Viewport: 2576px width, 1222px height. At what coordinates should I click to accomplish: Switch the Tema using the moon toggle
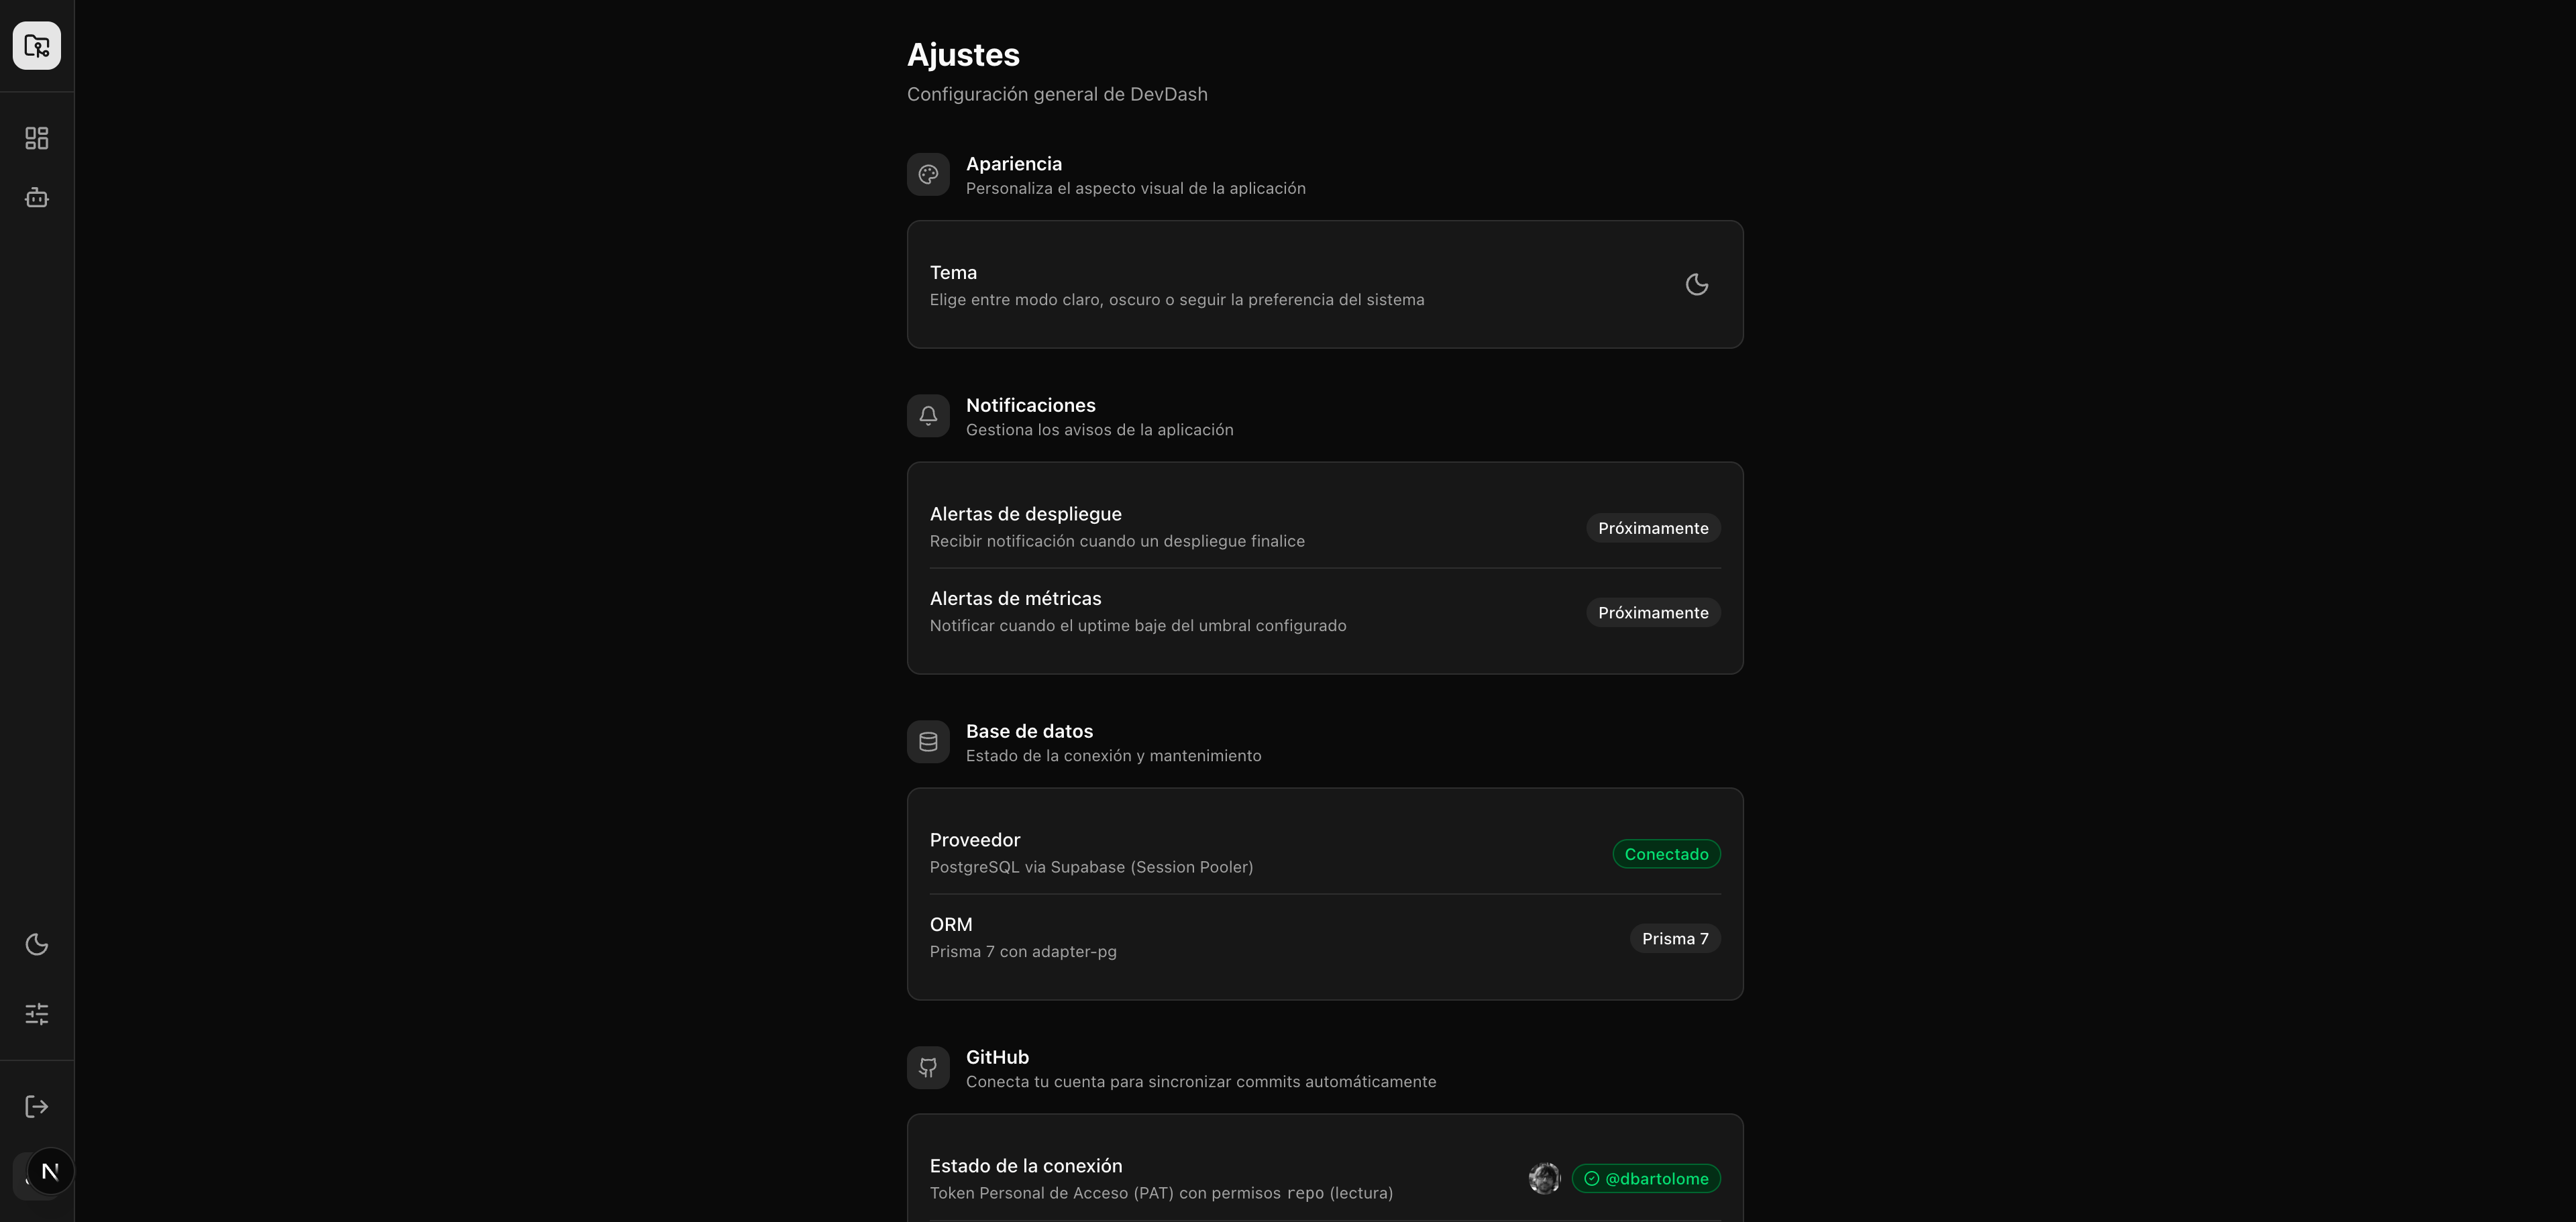pyautogui.click(x=1697, y=284)
